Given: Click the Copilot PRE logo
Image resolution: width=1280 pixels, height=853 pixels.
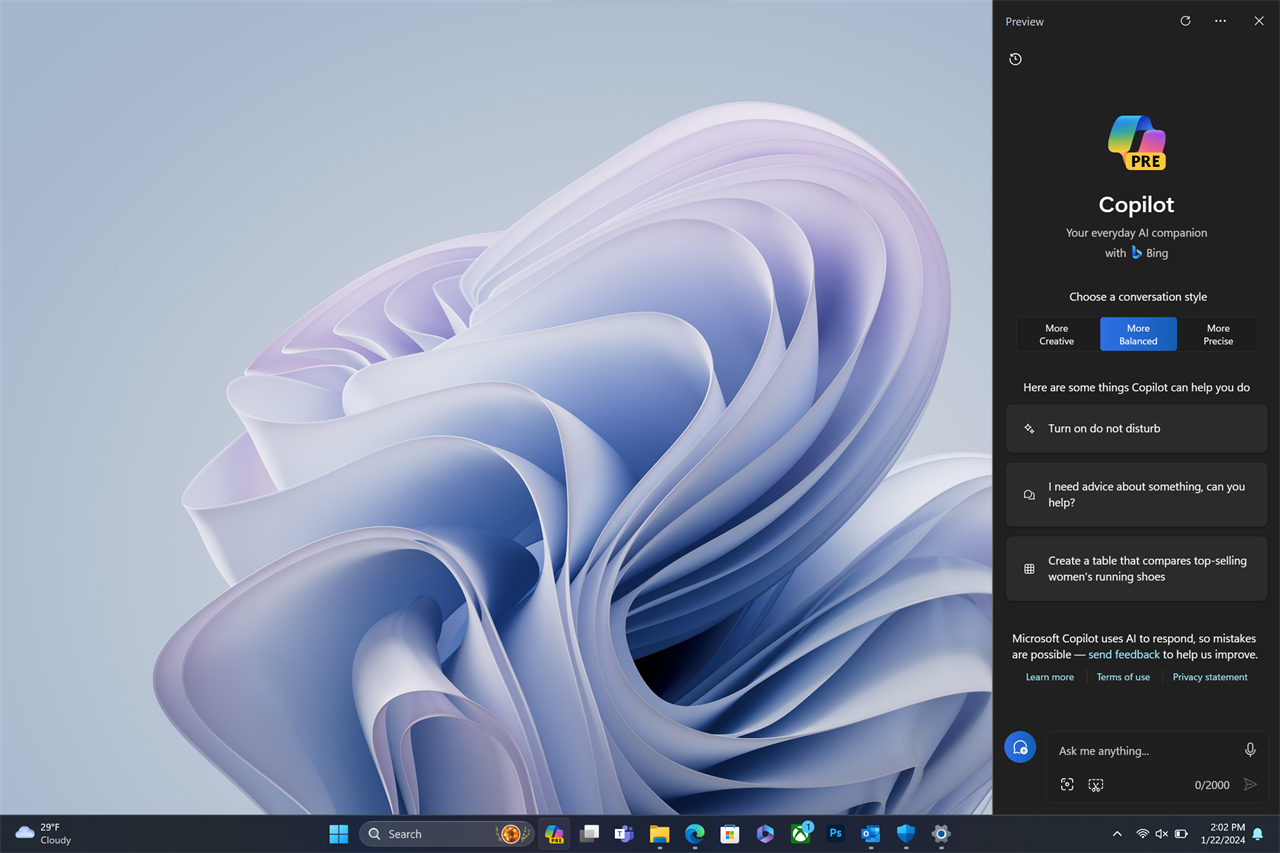Looking at the screenshot, I should [1137, 143].
